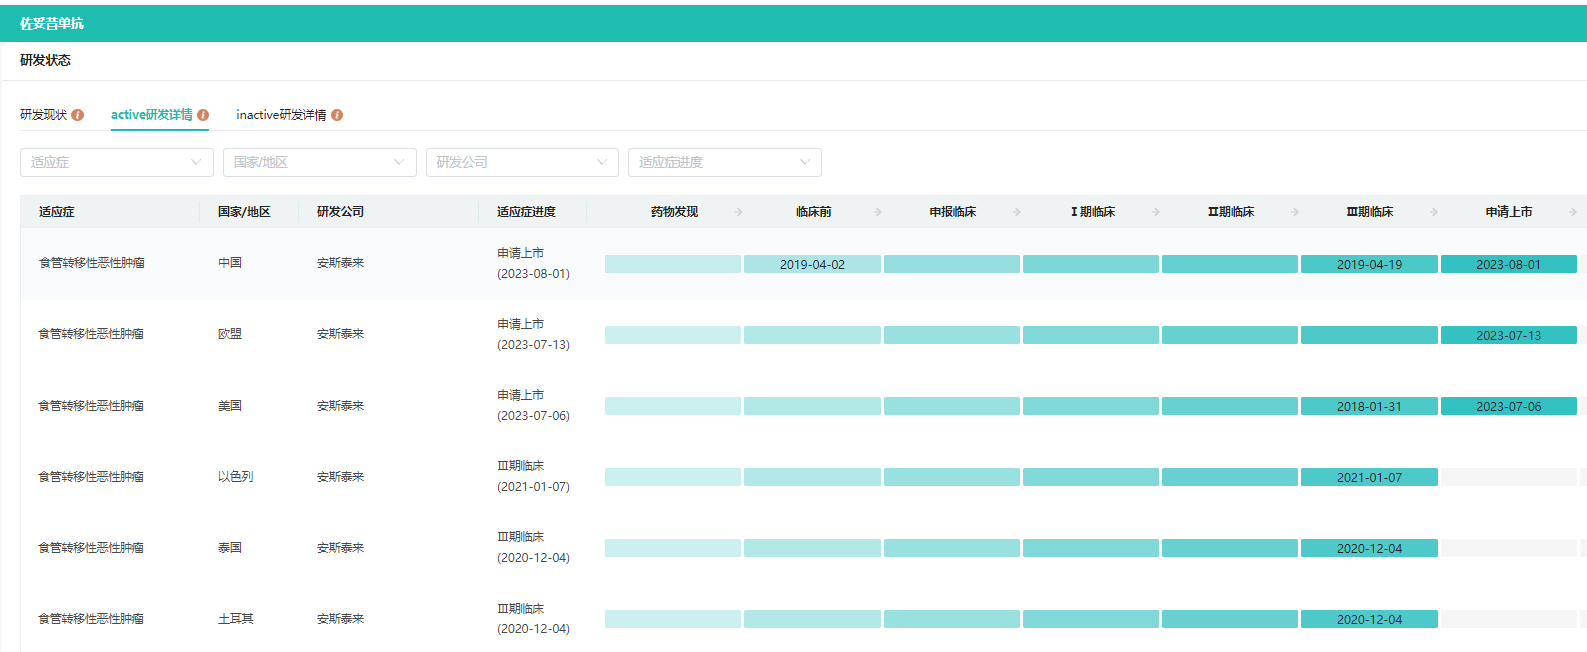
Task: Select the active研发详情 tab
Action: pos(151,115)
